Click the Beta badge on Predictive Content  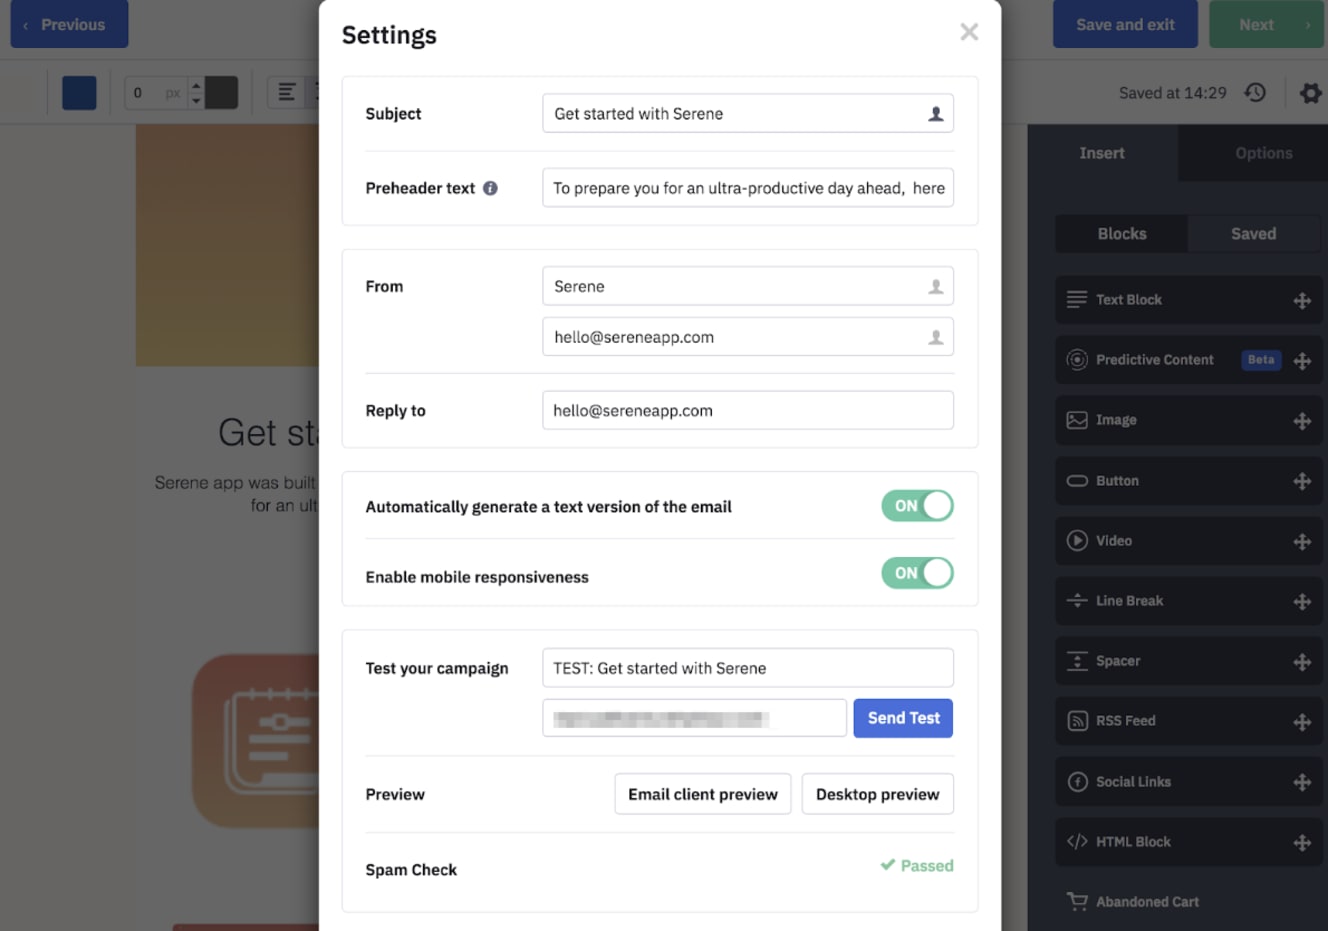1261,360
